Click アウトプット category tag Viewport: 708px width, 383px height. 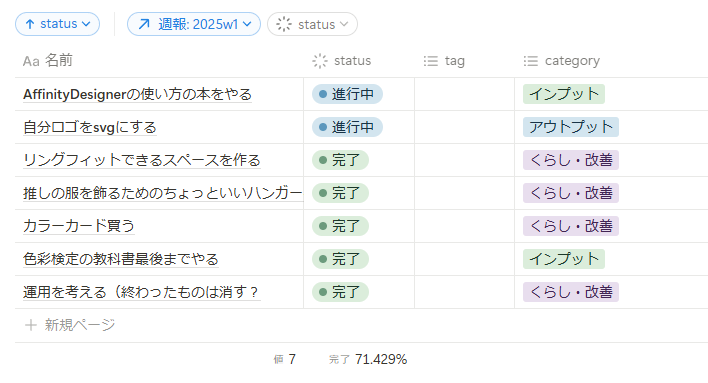(x=571, y=127)
